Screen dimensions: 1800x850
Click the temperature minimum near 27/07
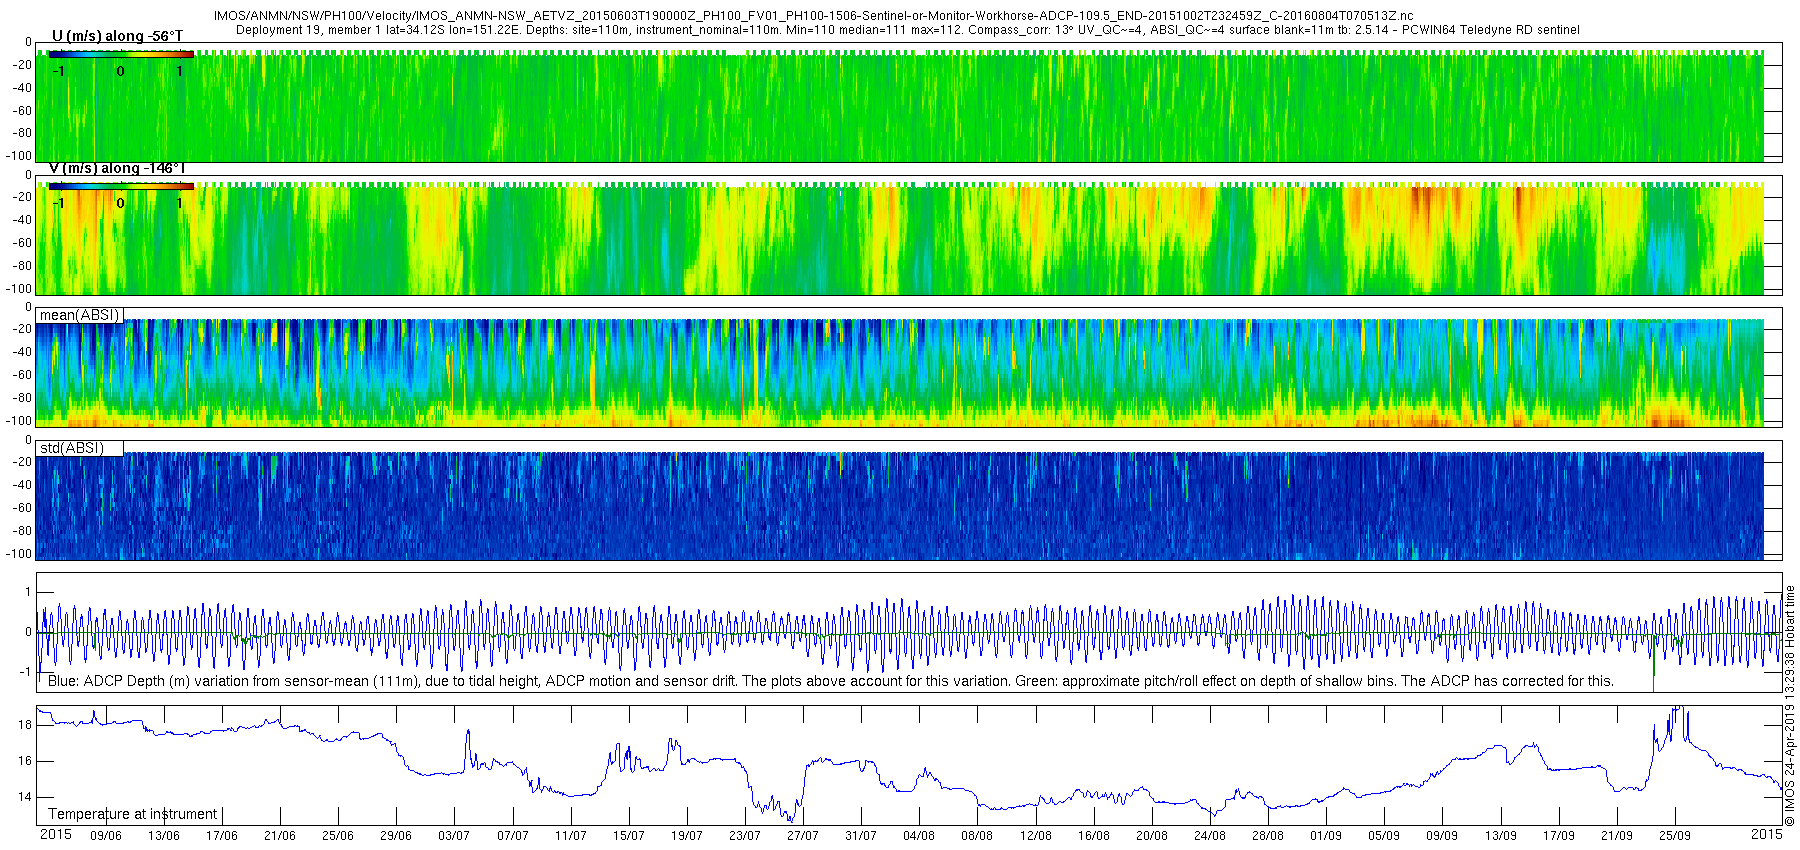pos(792,820)
